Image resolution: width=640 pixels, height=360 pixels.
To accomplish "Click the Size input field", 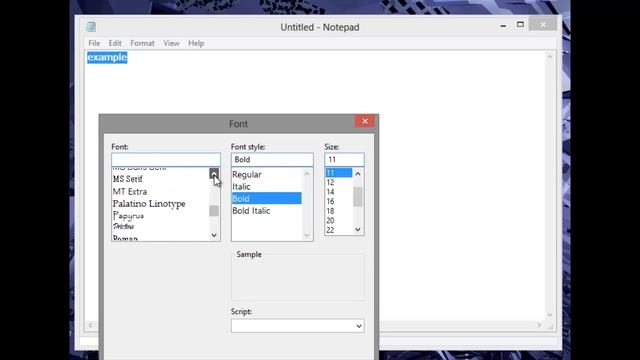I will (344, 160).
